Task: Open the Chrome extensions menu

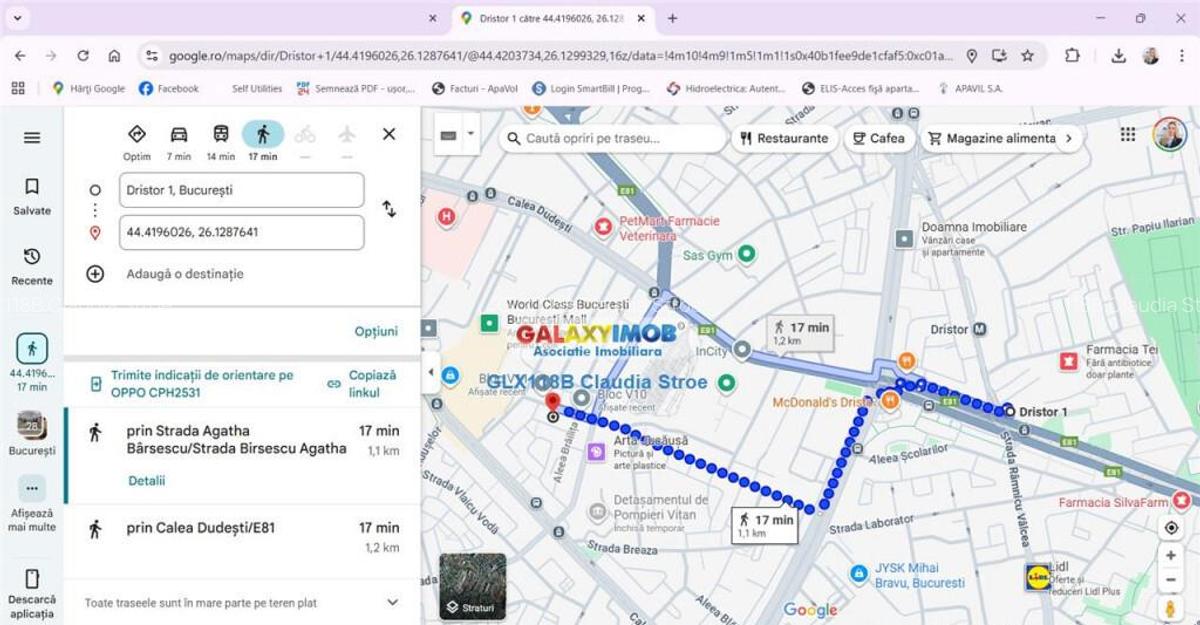Action: (1073, 56)
